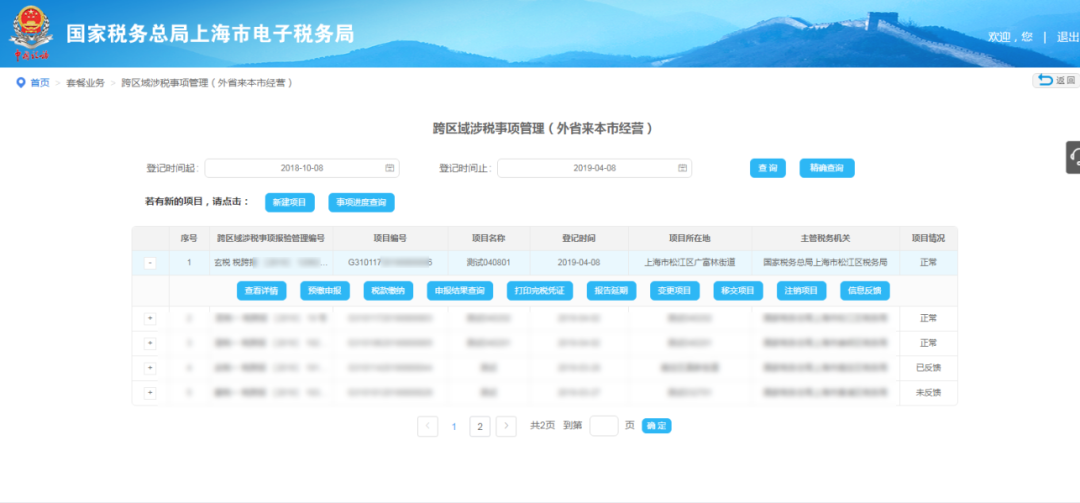Open 套餐业务 in the breadcrumb
Screen dimensions: 1080x503
coord(85,83)
